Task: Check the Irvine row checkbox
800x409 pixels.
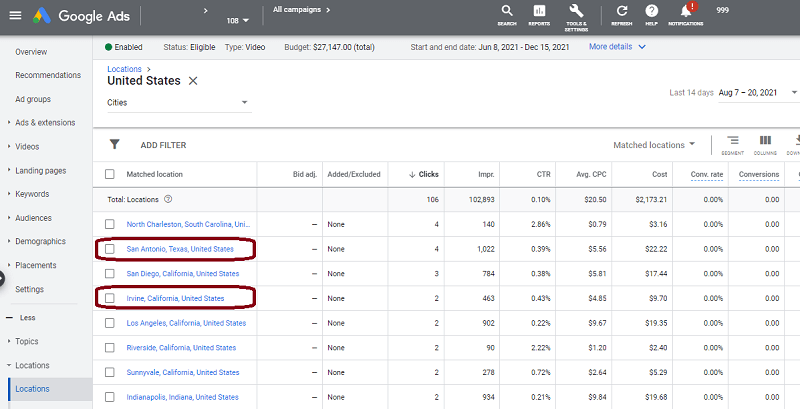Action: [x=110, y=298]
